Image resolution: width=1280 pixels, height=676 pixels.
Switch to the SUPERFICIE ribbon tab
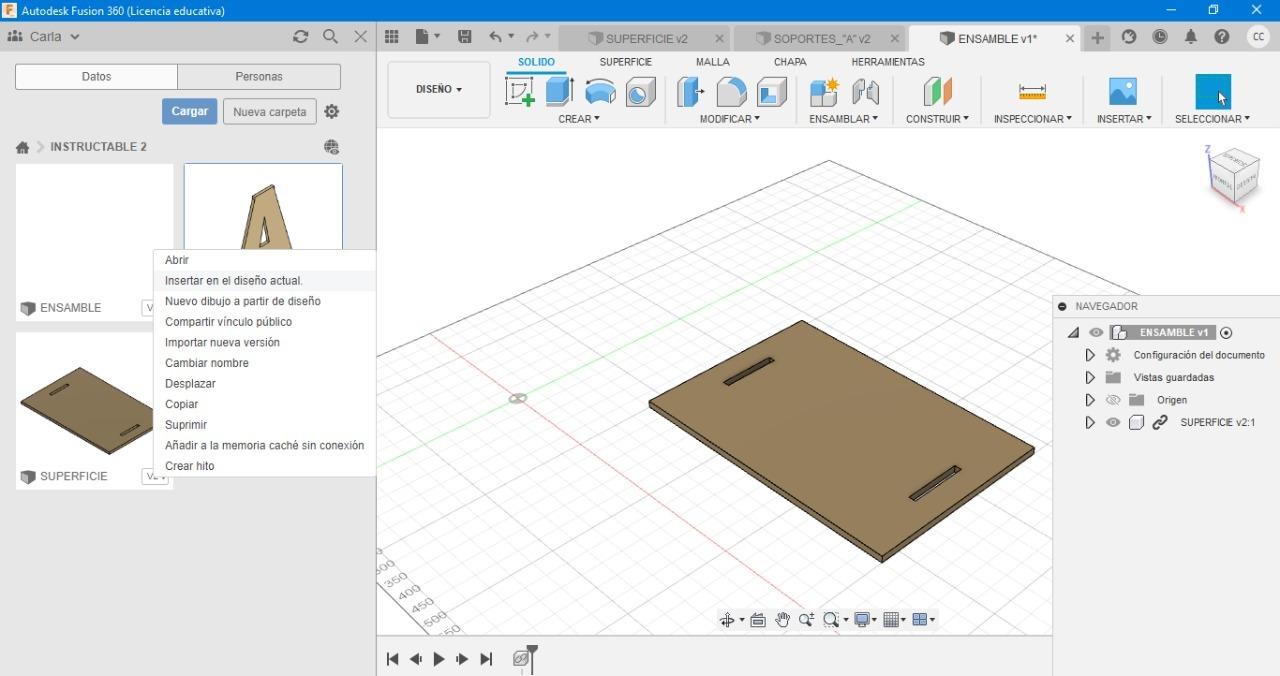pyautogui.click(x=625, y=62)
